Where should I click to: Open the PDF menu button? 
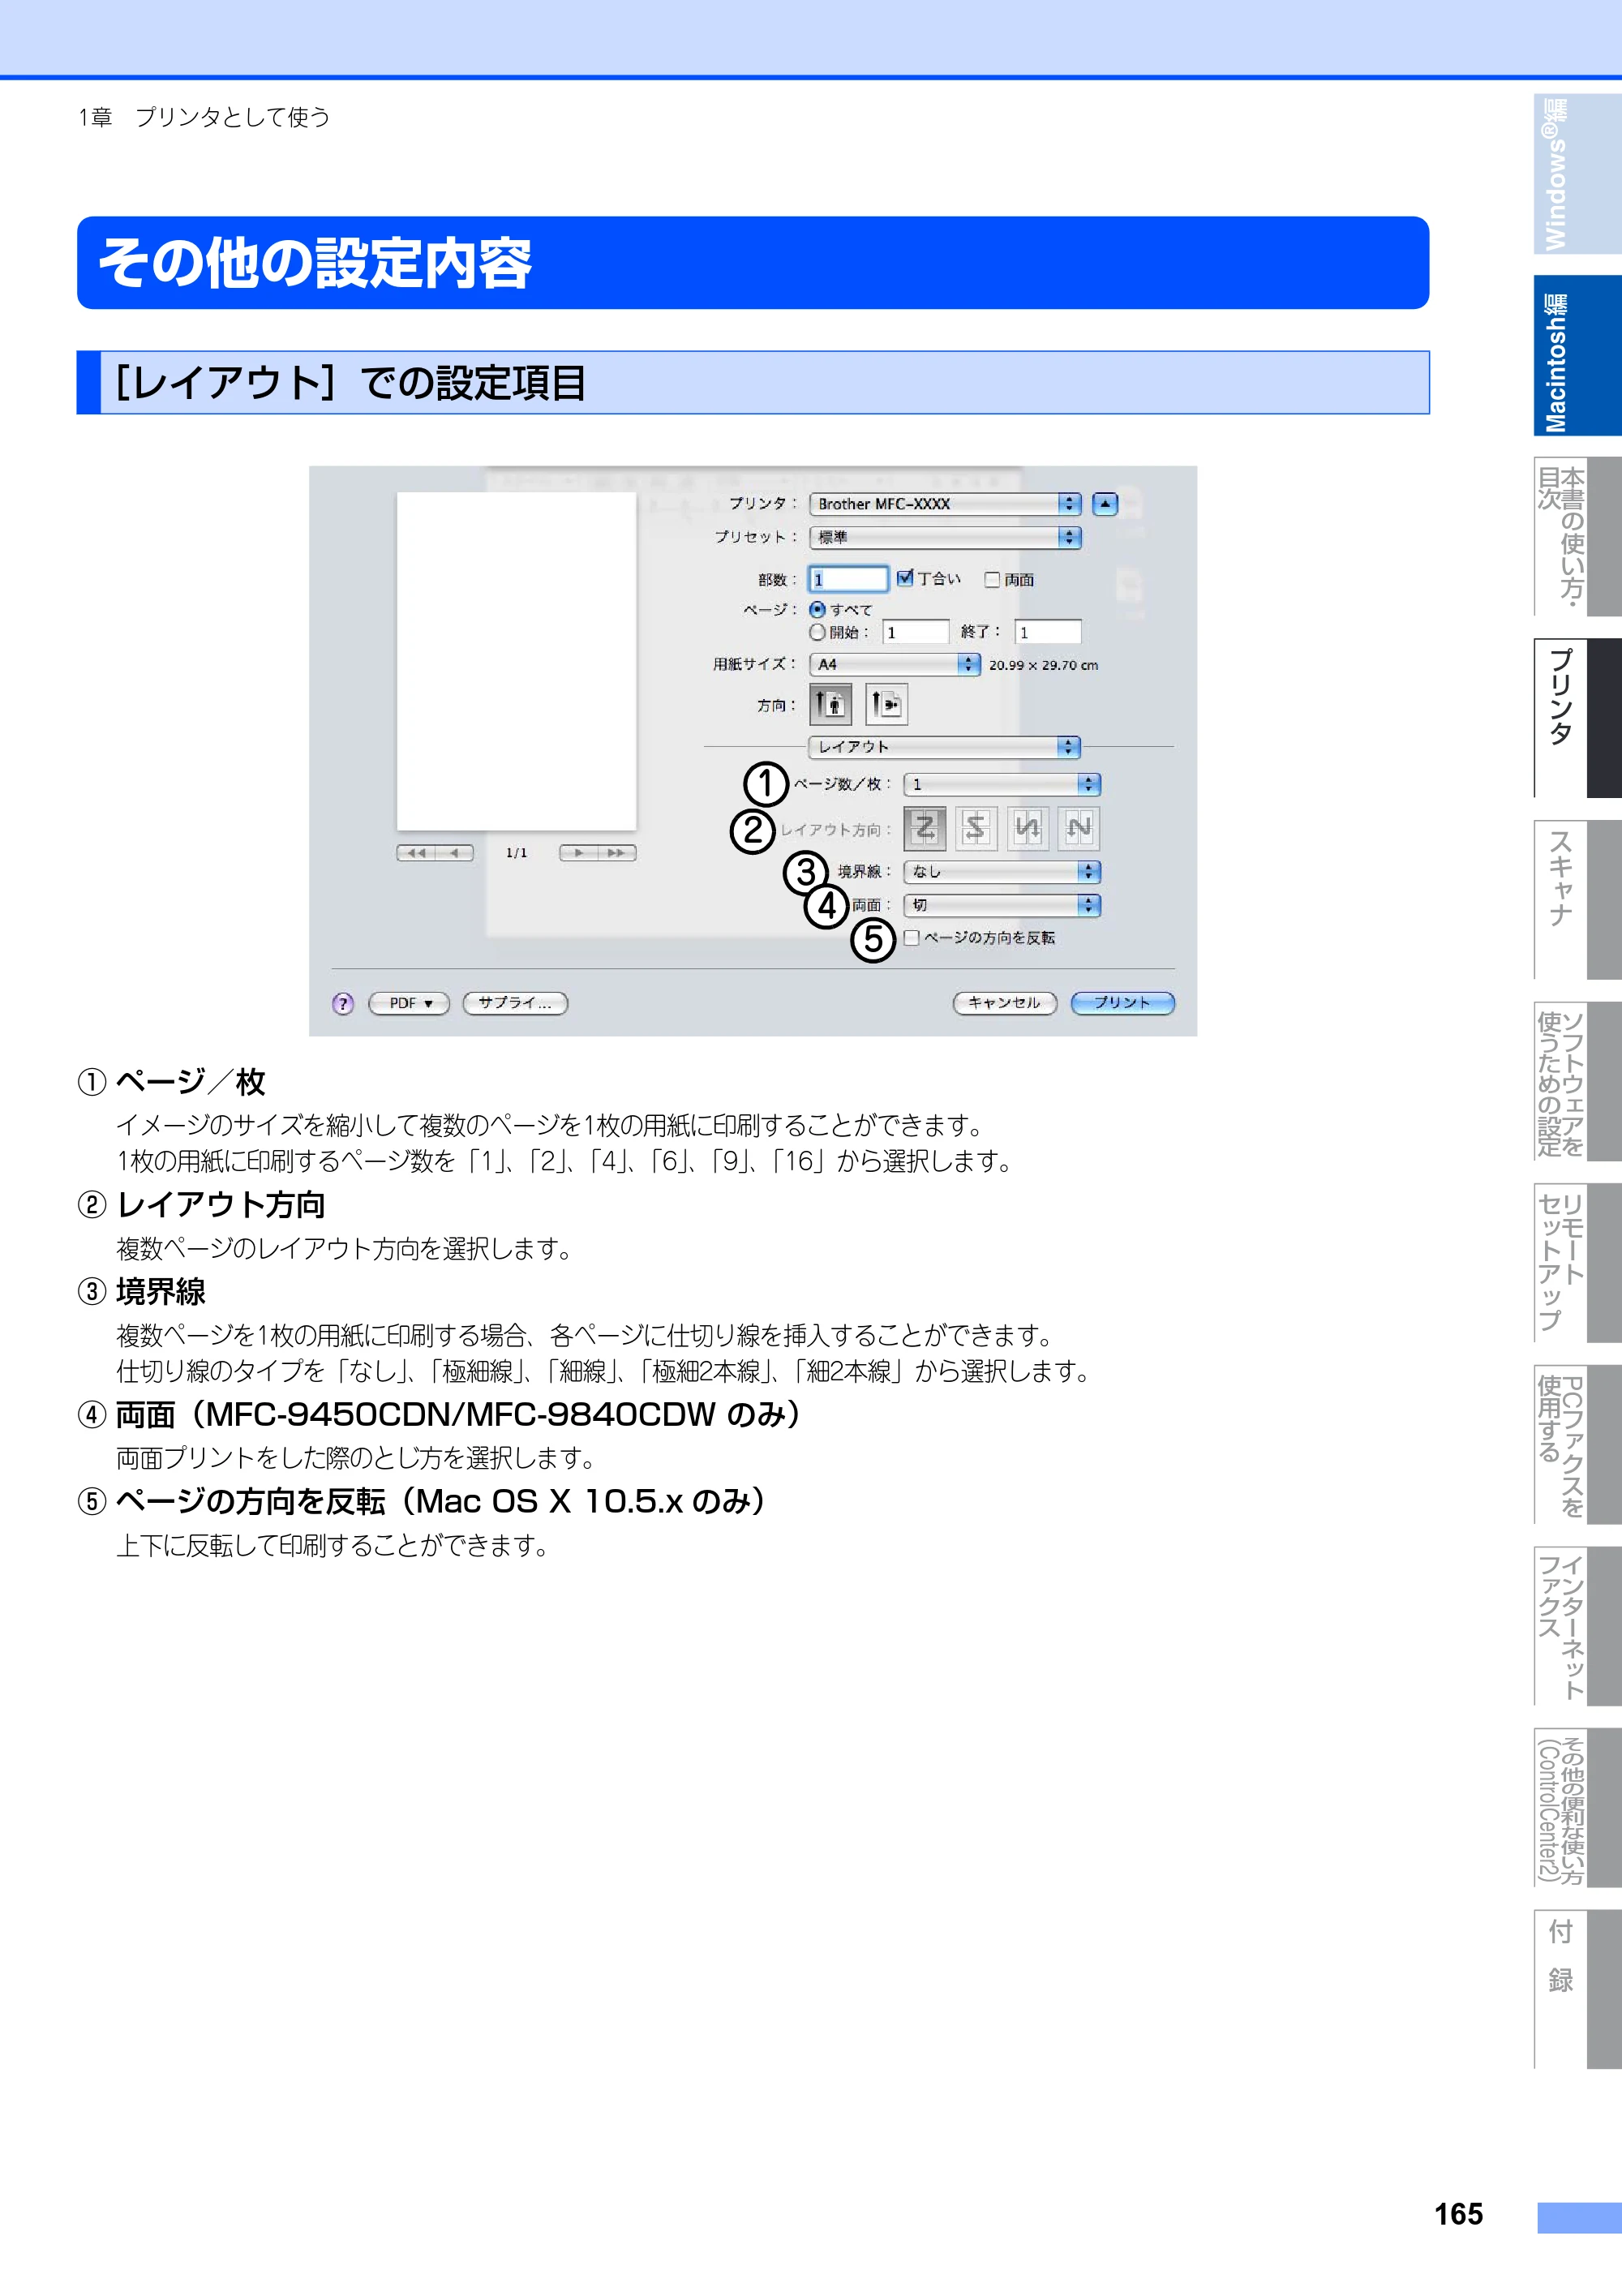tap(410, 1003)
